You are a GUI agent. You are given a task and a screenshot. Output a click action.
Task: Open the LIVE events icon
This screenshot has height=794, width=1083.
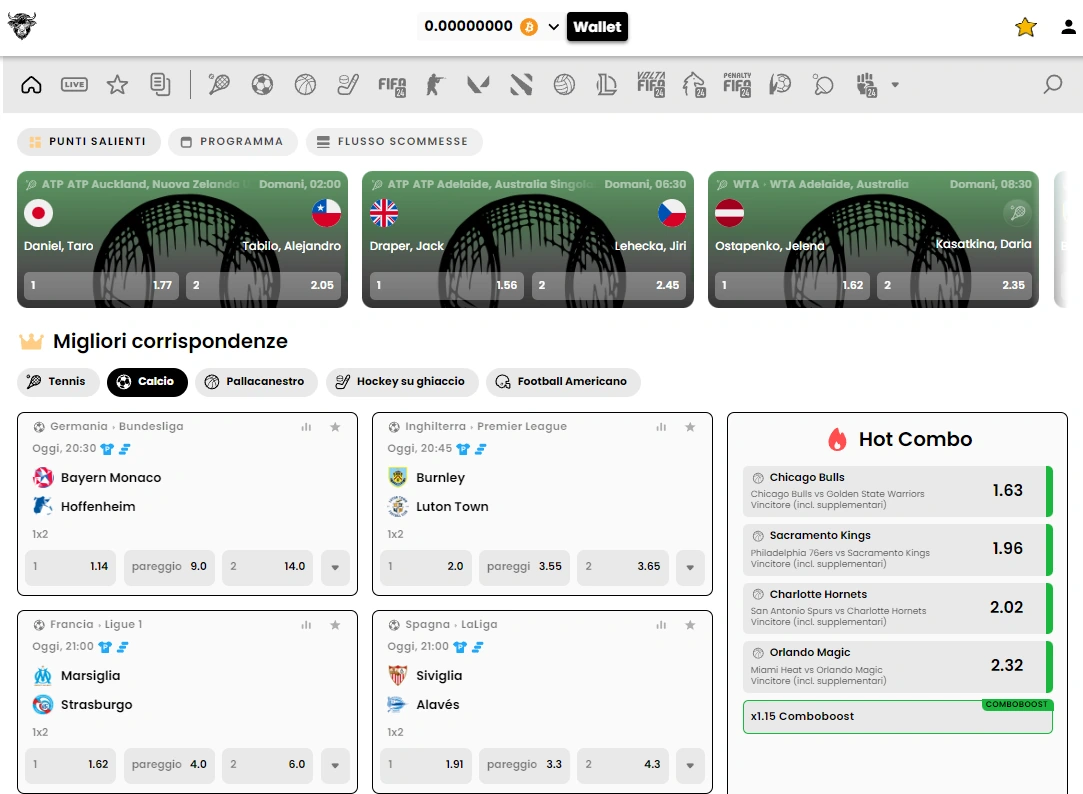click(74, 84)
